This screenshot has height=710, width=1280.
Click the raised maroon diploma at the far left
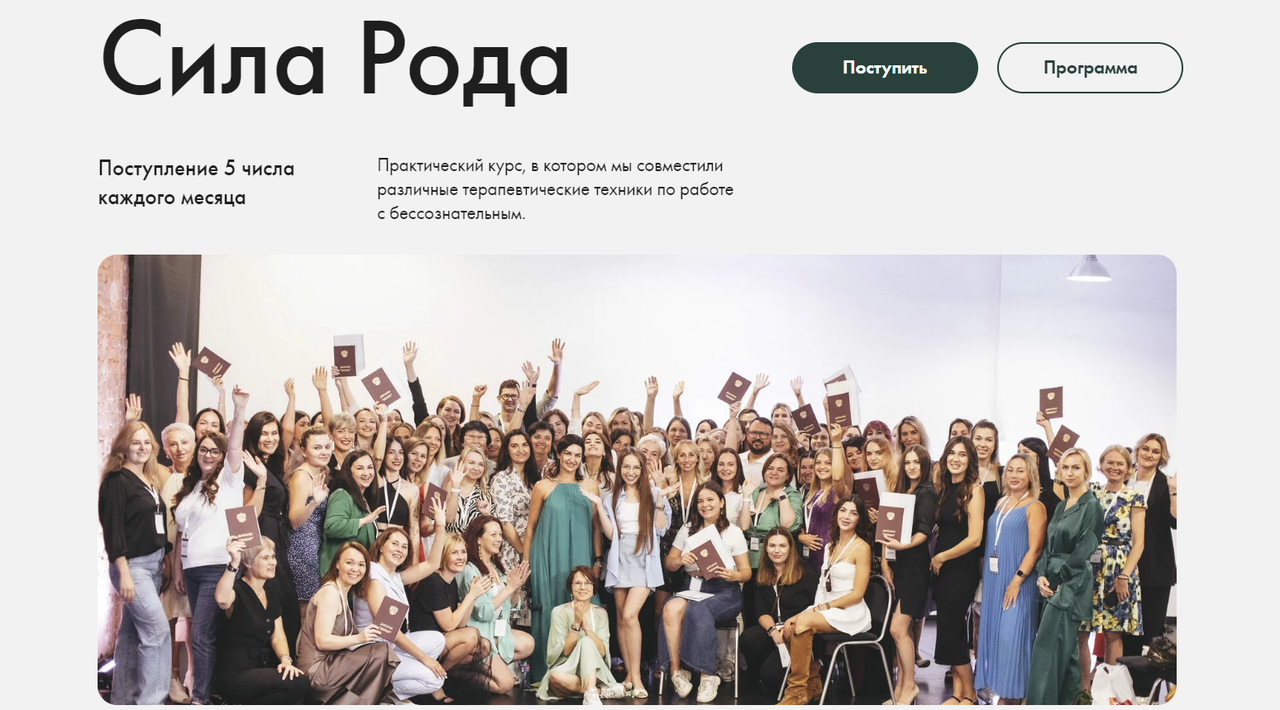point(212,362)
